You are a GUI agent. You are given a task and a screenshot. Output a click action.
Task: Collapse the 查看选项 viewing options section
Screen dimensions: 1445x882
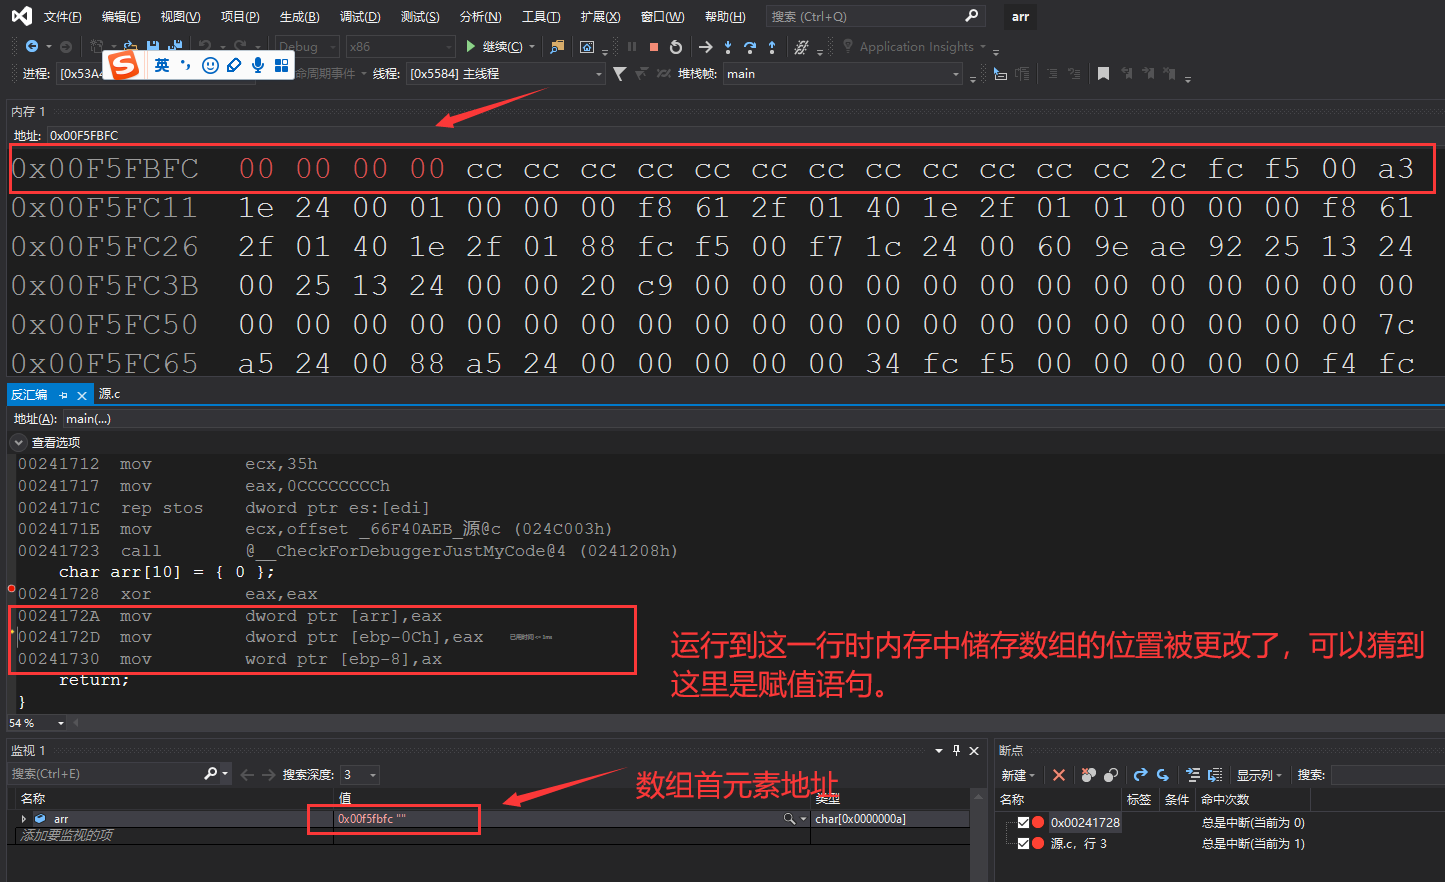19,442
